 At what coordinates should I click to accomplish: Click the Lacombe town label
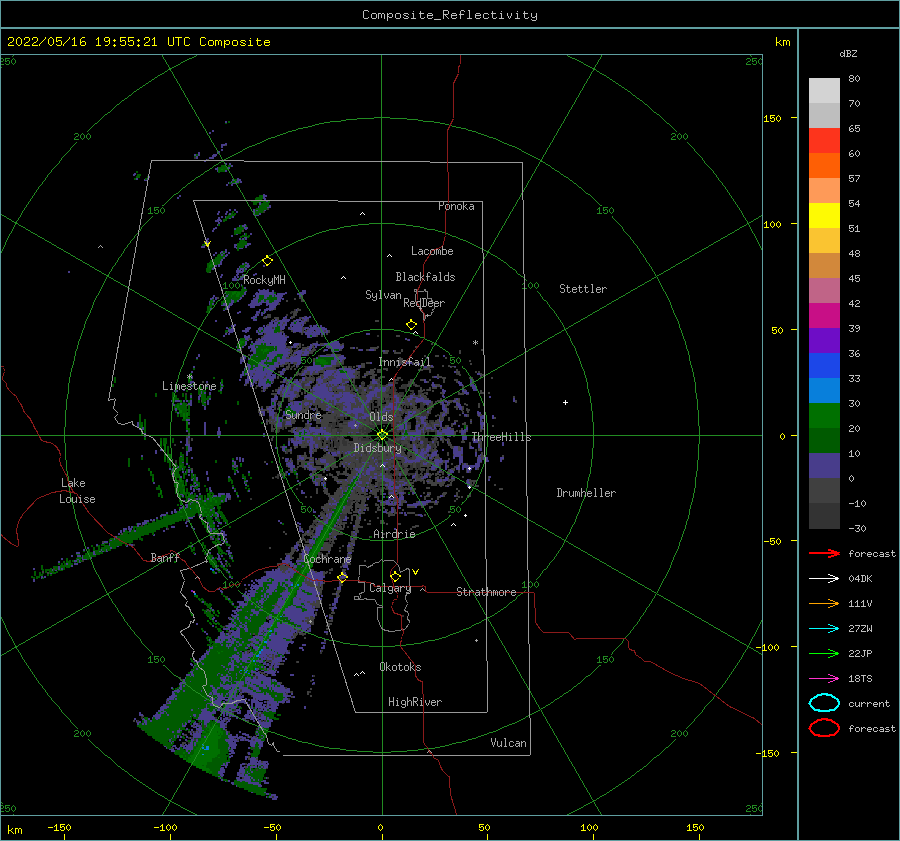[432, 251]
